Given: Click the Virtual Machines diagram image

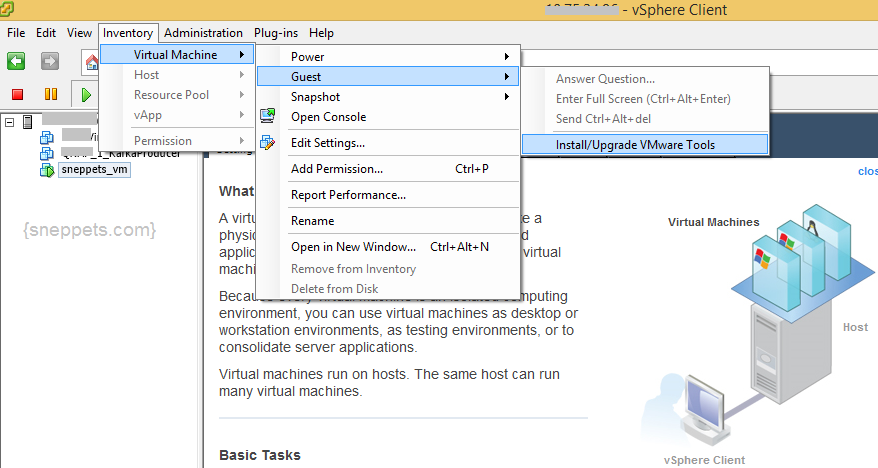Looking at the screenshot, I should coord(803,262).
